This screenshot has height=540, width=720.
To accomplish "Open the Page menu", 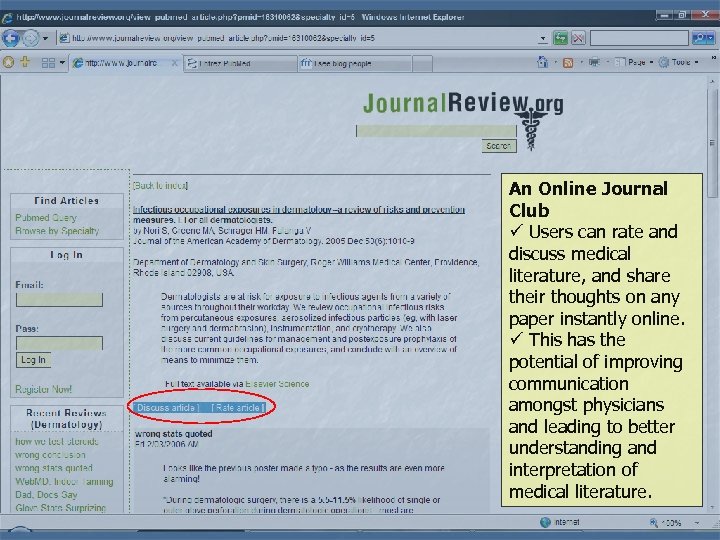I will (x=633, y=62).
